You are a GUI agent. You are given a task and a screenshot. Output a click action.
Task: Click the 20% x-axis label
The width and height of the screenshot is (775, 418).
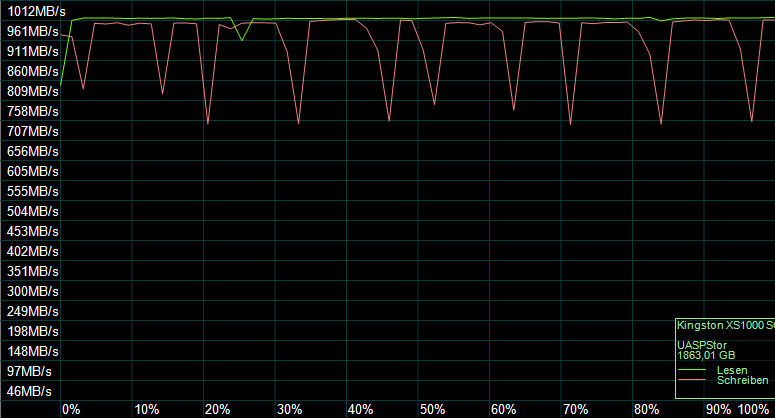pyautogui.click(x=218, y=410)
